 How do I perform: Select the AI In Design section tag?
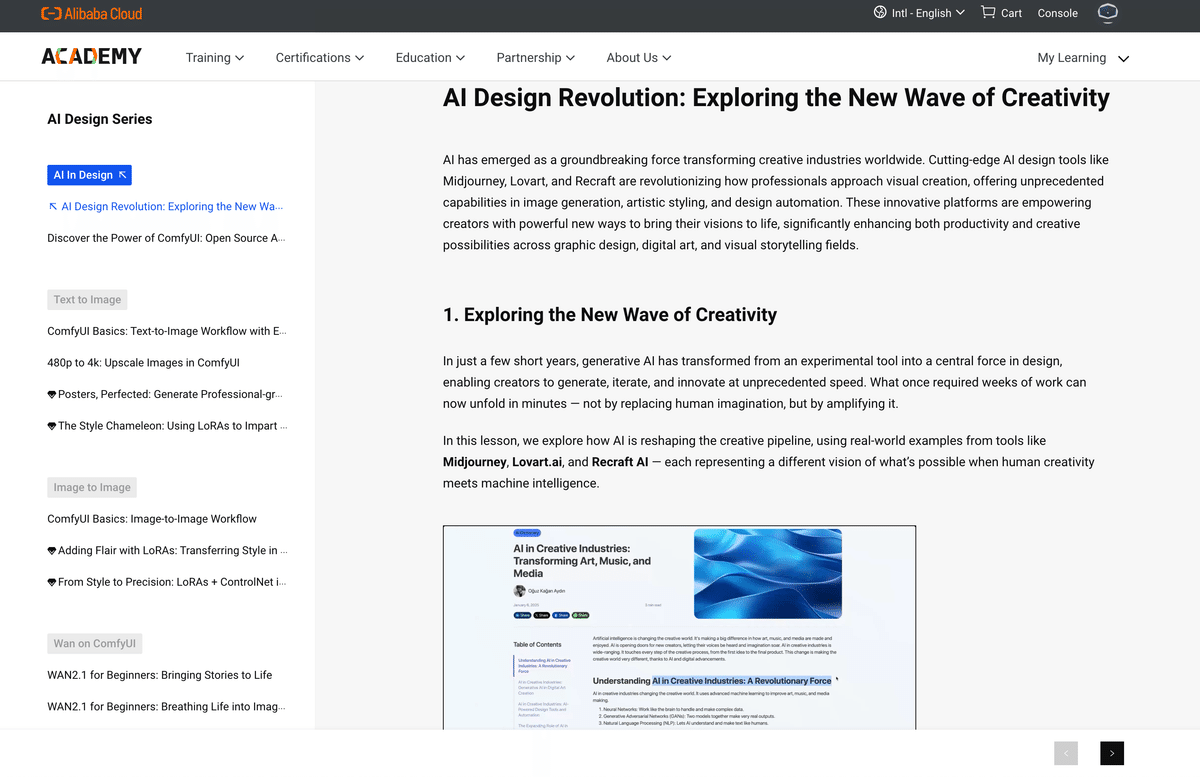pos(89,175)
